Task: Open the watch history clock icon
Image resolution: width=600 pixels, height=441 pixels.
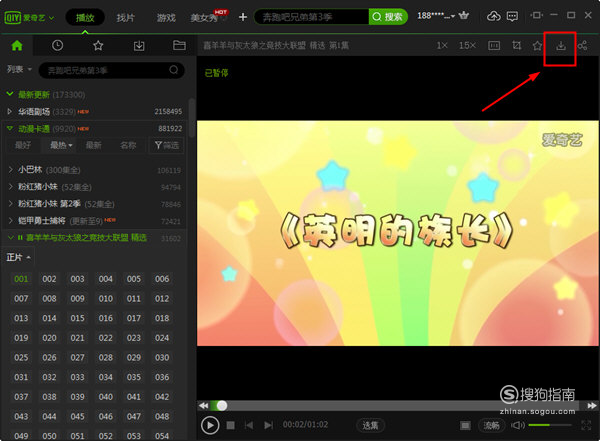Action: [x=57, y=46]
